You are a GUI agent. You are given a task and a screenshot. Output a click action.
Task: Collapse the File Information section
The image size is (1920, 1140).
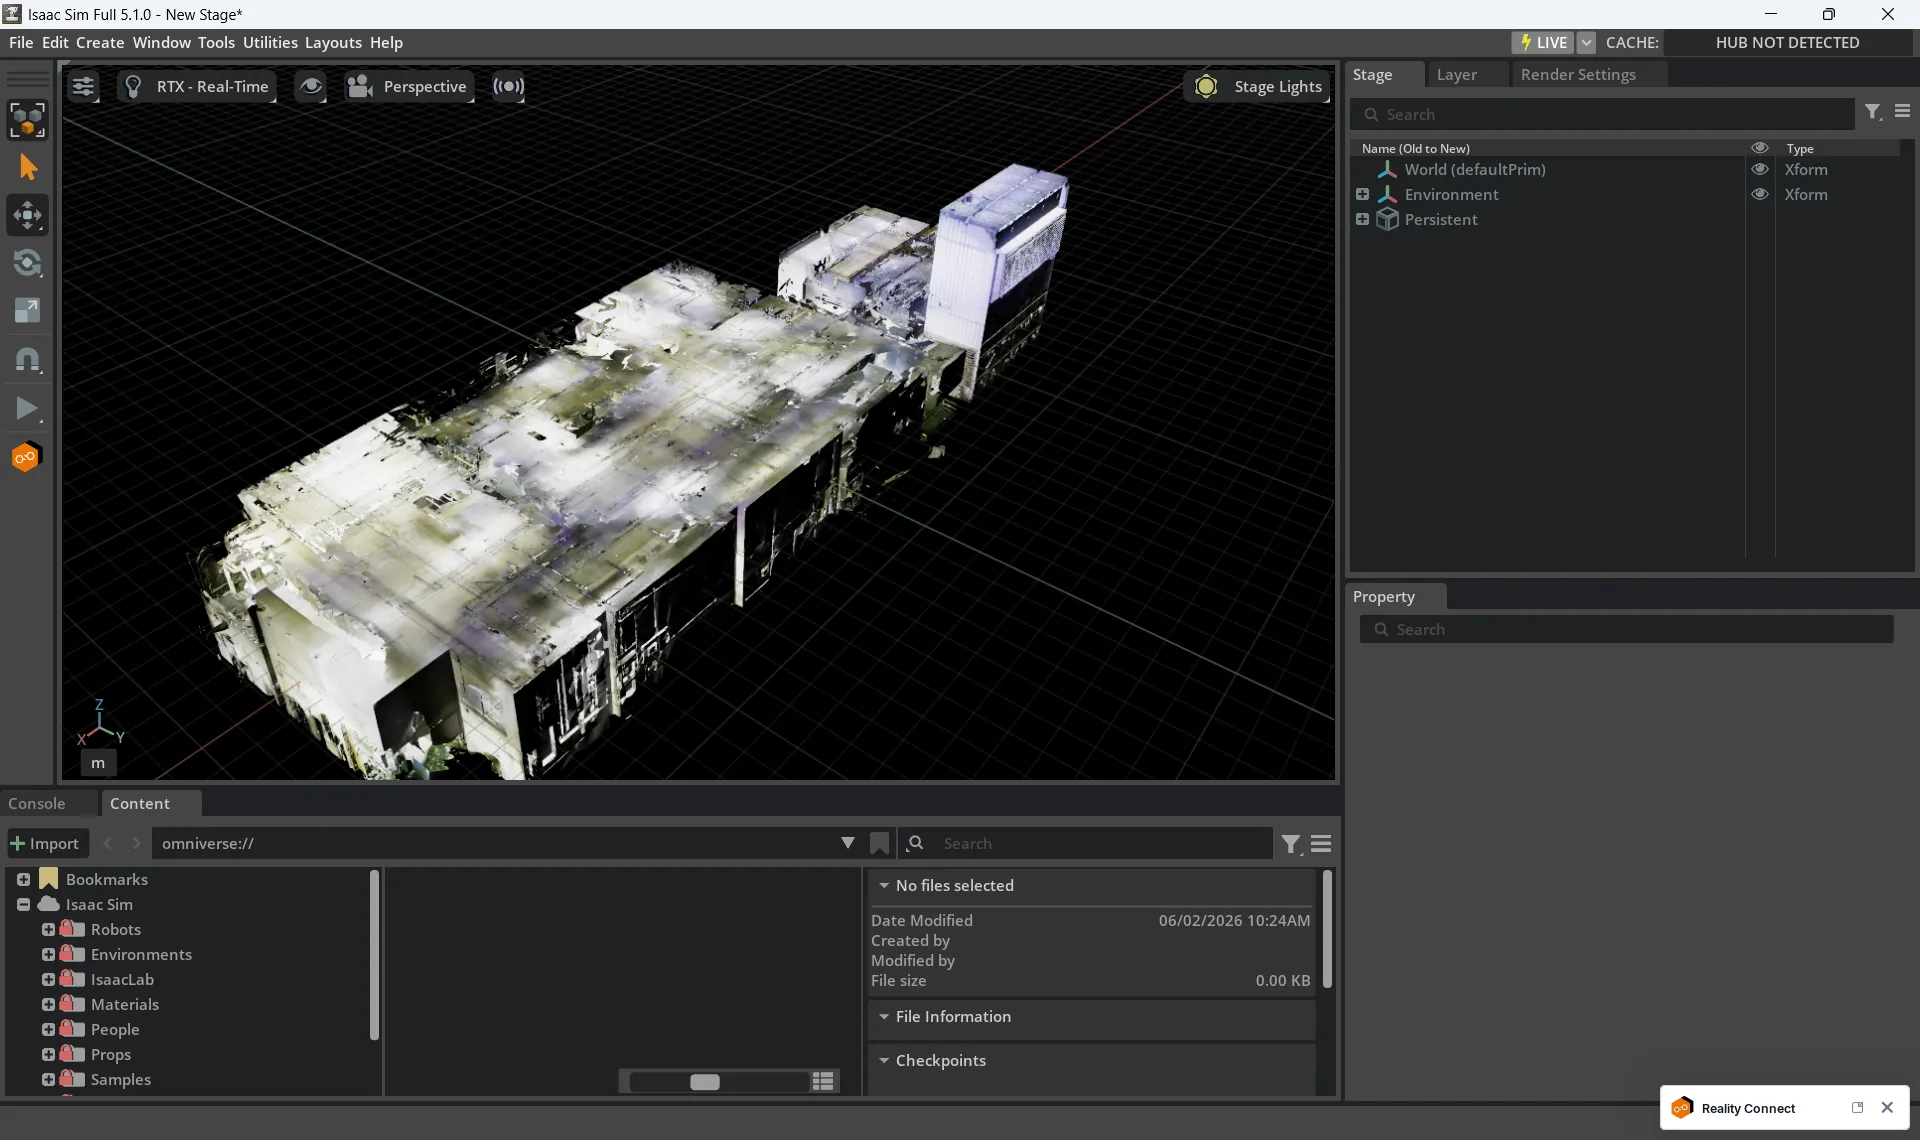point(884,1017)
